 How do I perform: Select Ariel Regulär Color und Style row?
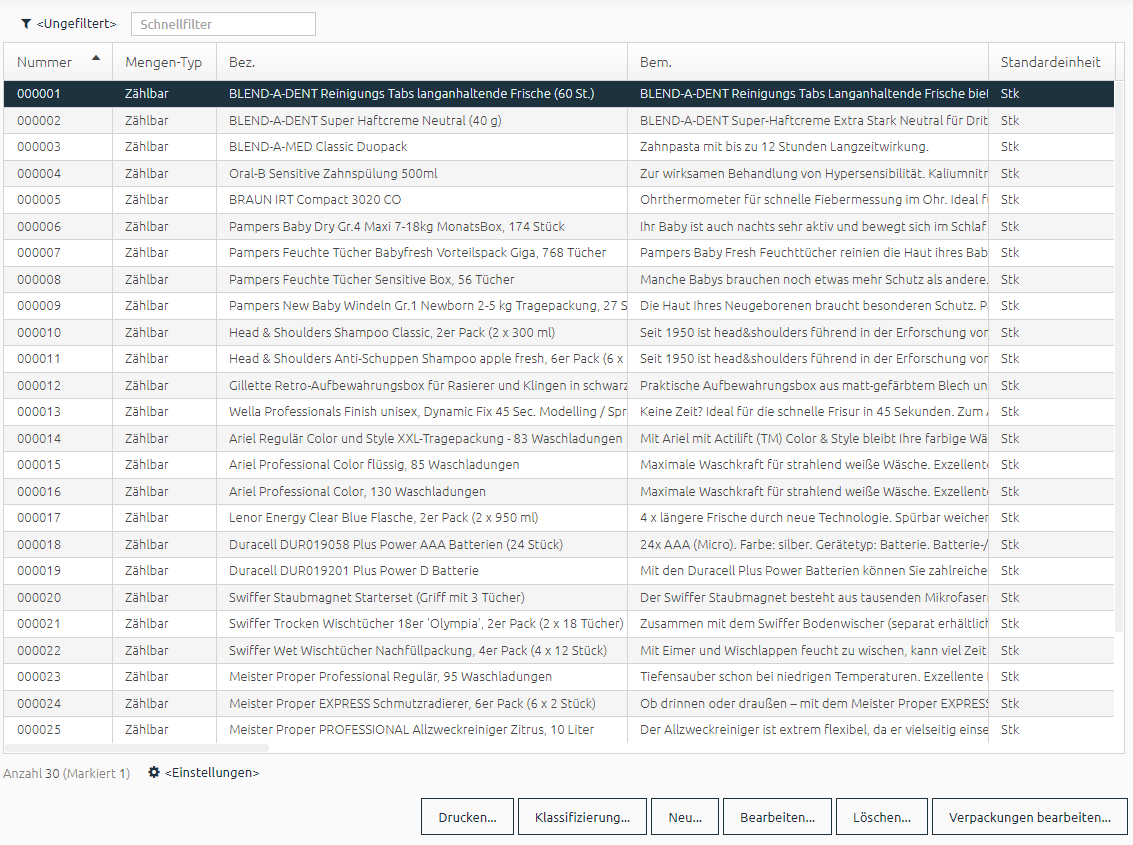click(559, 438)
